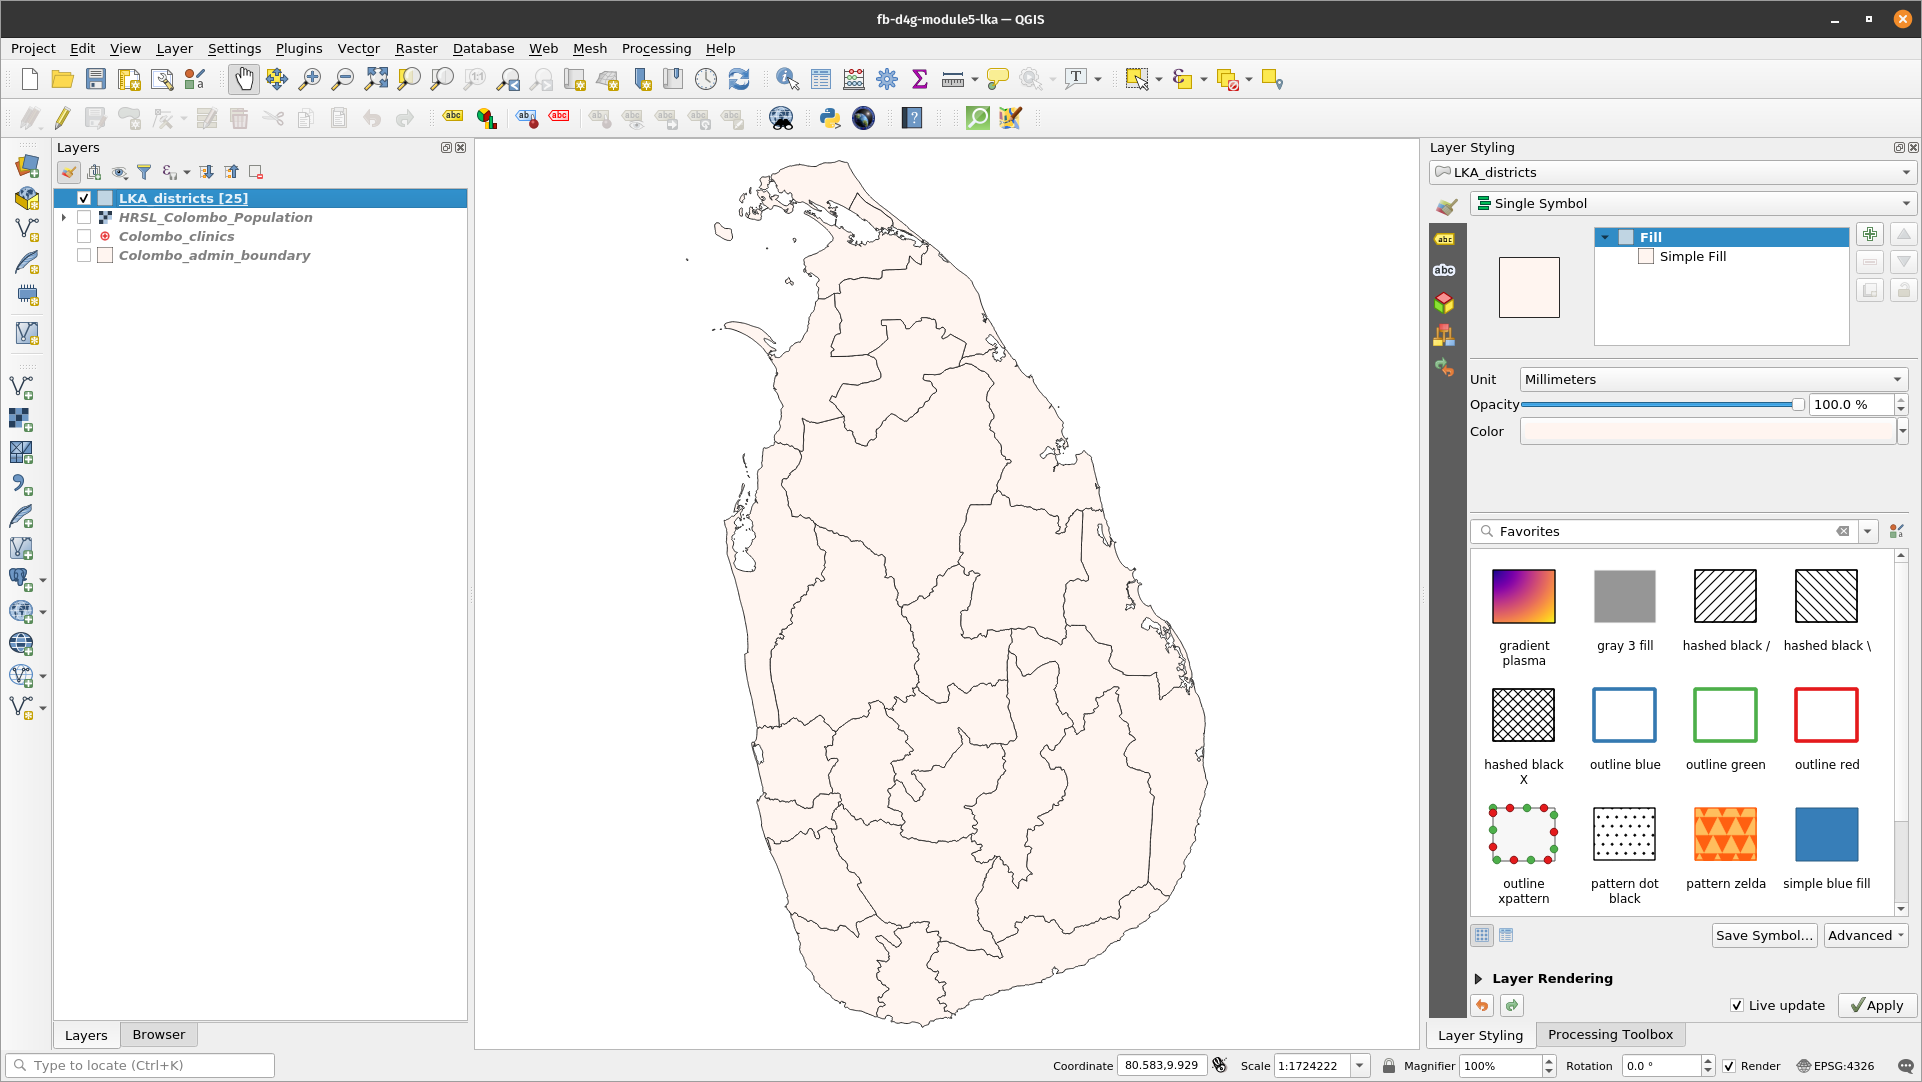The width and height of the screenshot is (1922, 1082).
Task: Filter legend funnel icon in Layers panel
Action: [x=144, y=172]
